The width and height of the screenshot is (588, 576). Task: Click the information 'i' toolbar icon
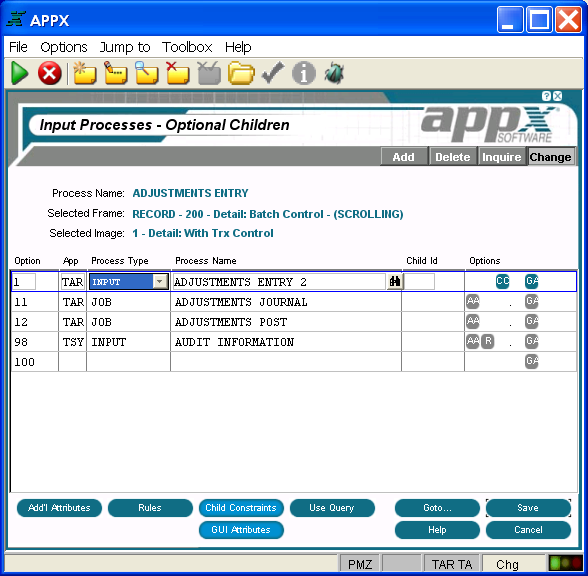click(x=303, y=73)
